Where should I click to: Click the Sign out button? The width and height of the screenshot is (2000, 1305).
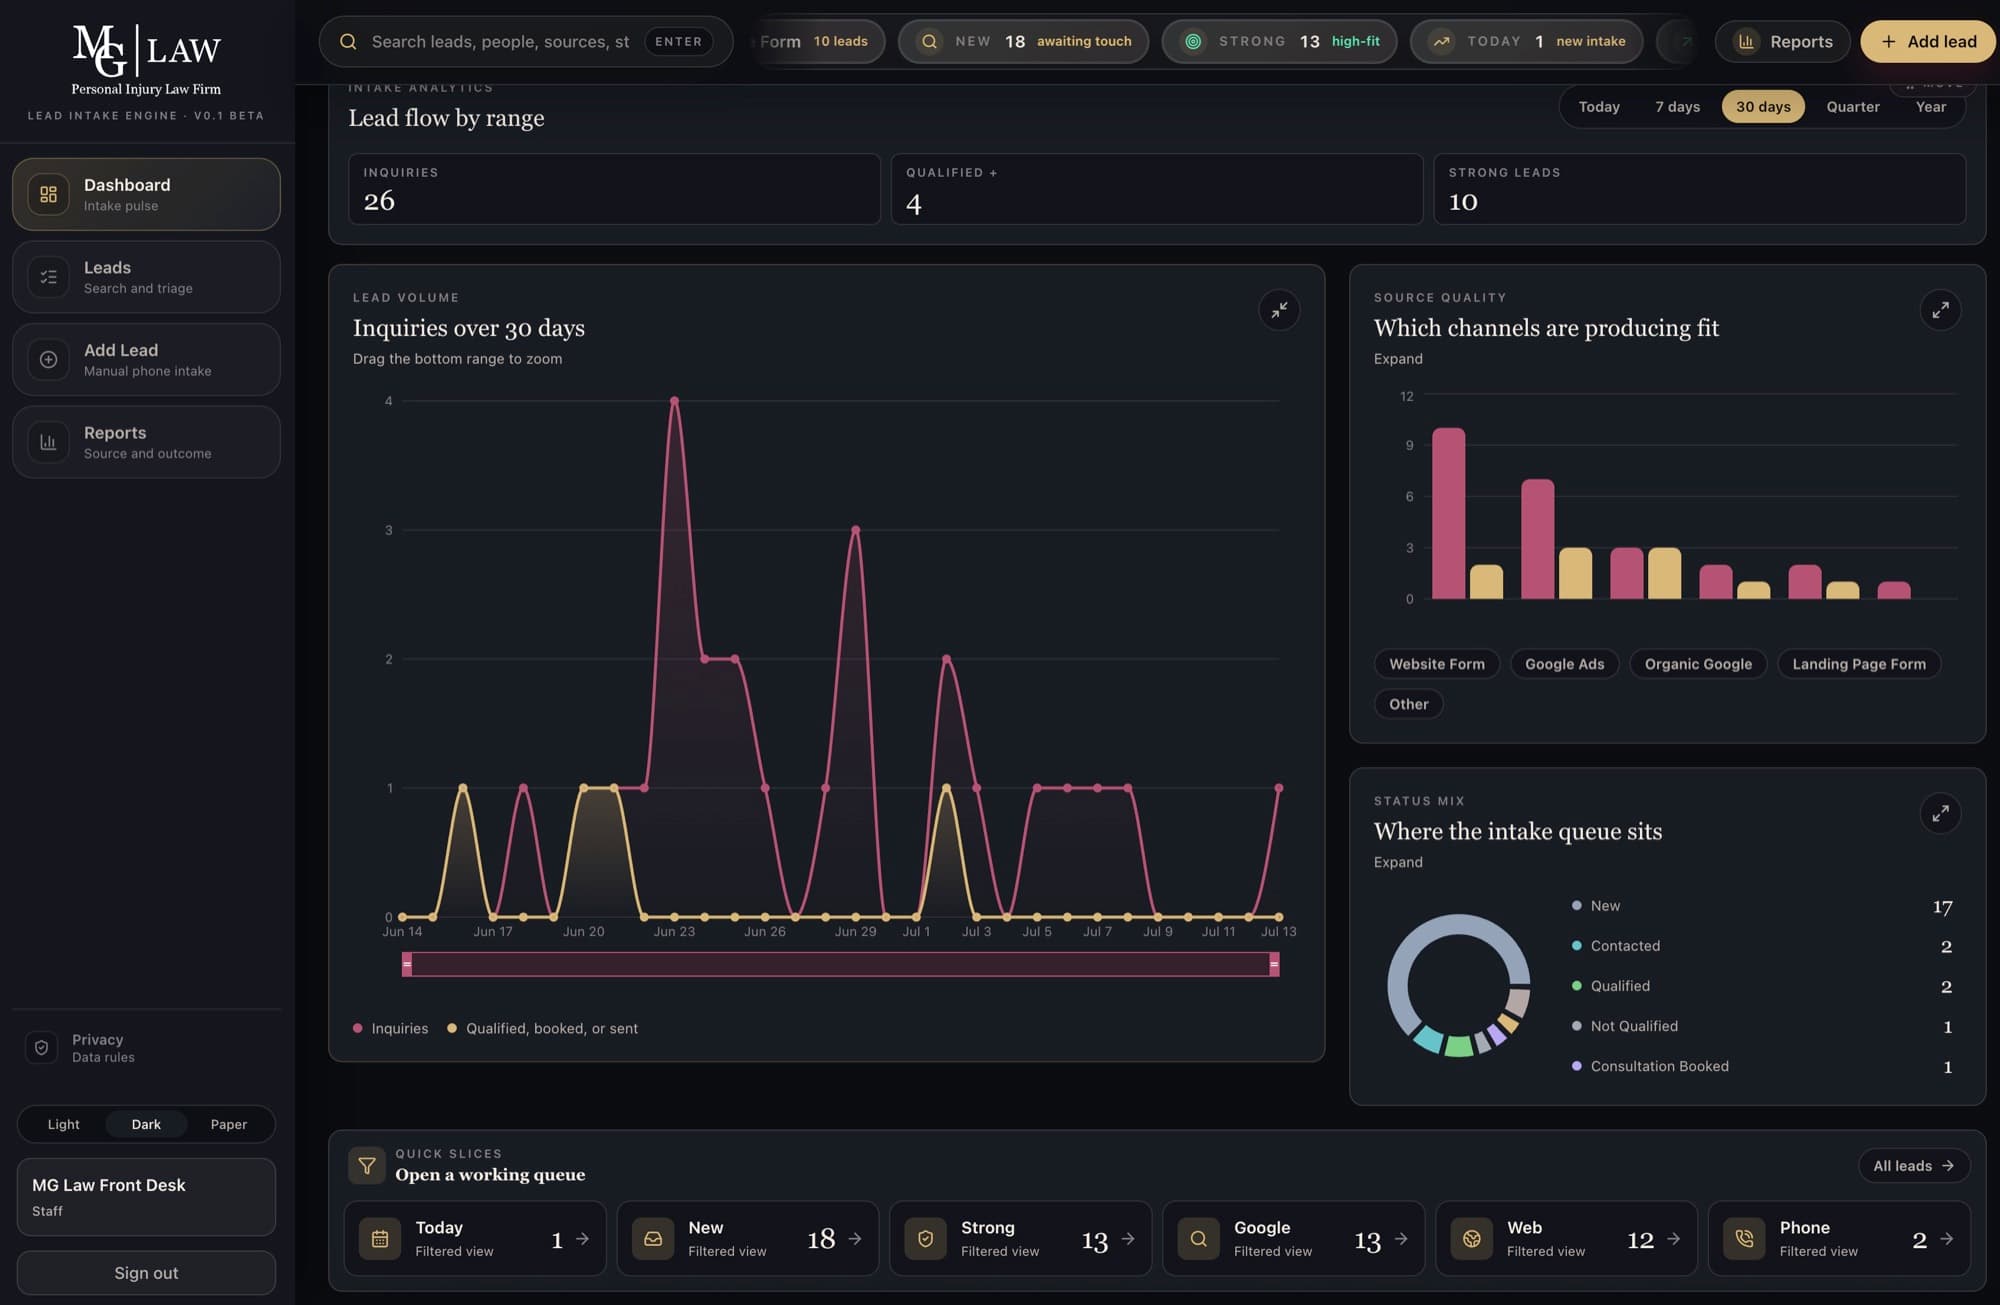click(x=146, y=1273)
